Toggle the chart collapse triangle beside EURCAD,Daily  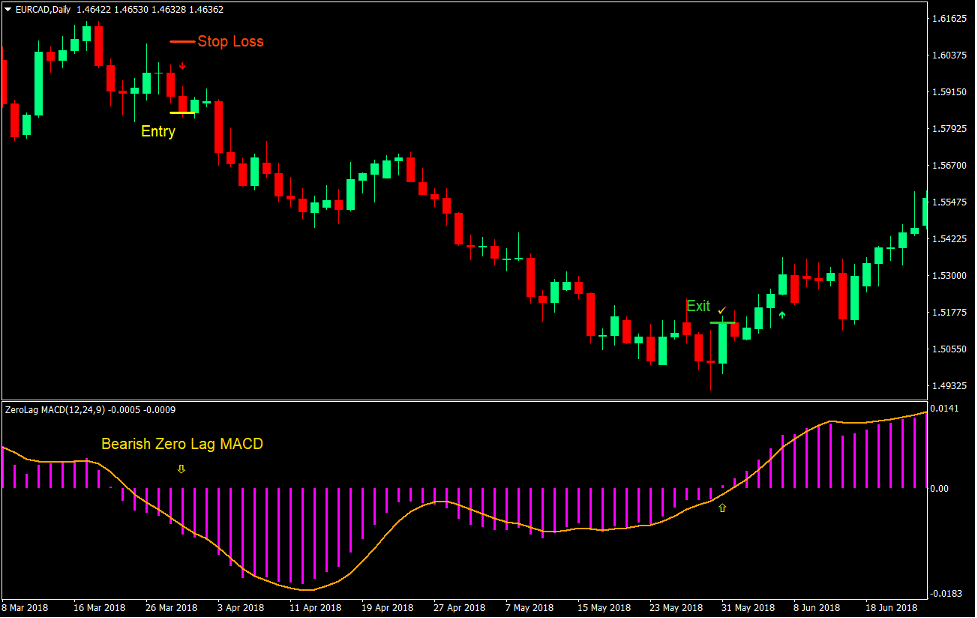8,7
